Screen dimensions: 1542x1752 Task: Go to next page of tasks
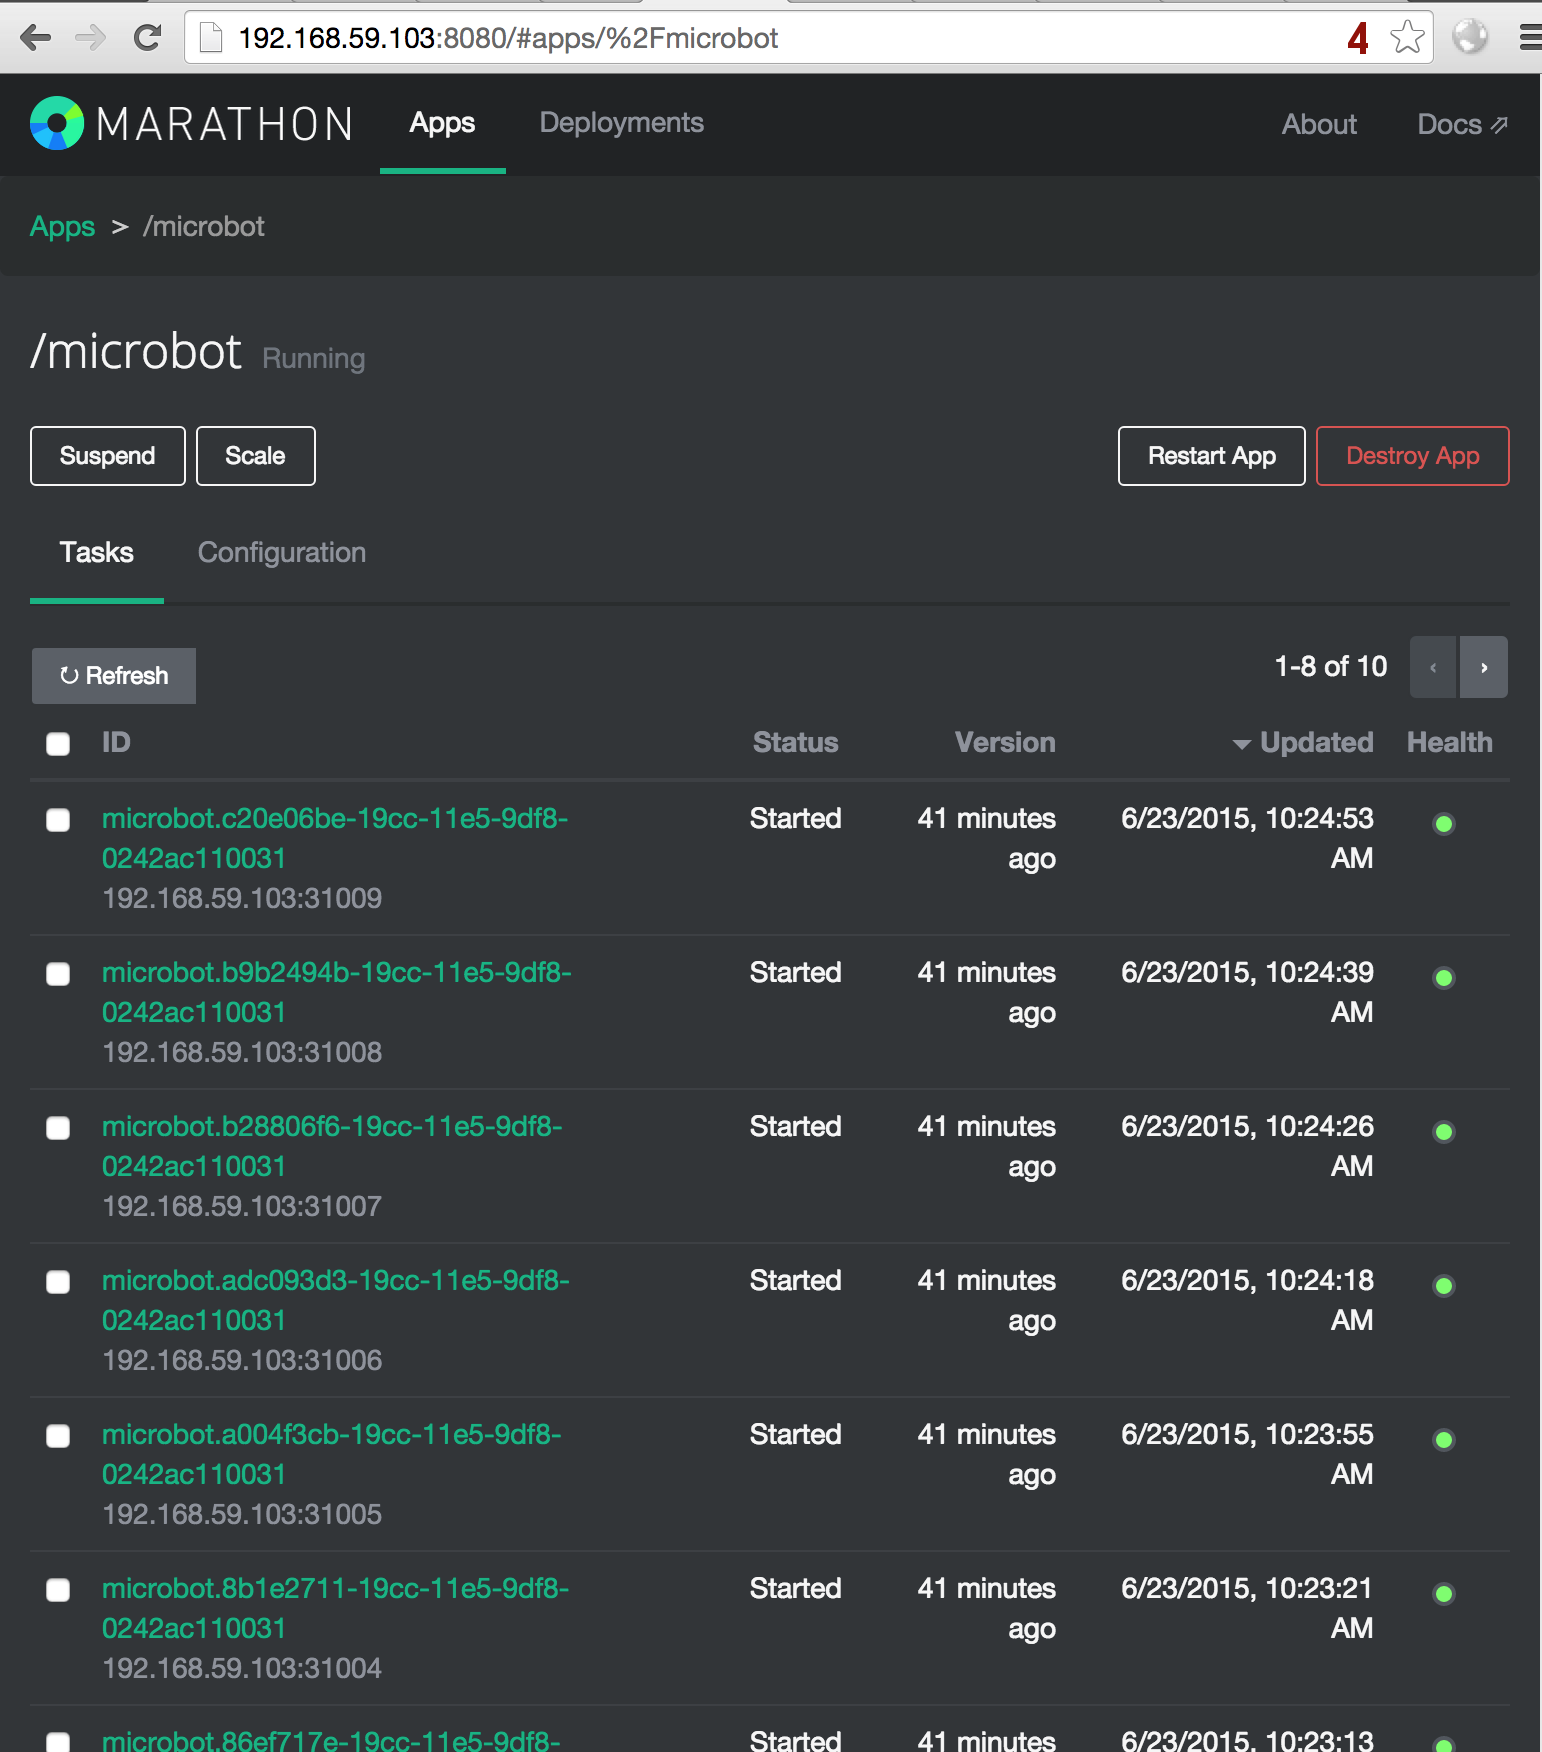coord(1483,667)
